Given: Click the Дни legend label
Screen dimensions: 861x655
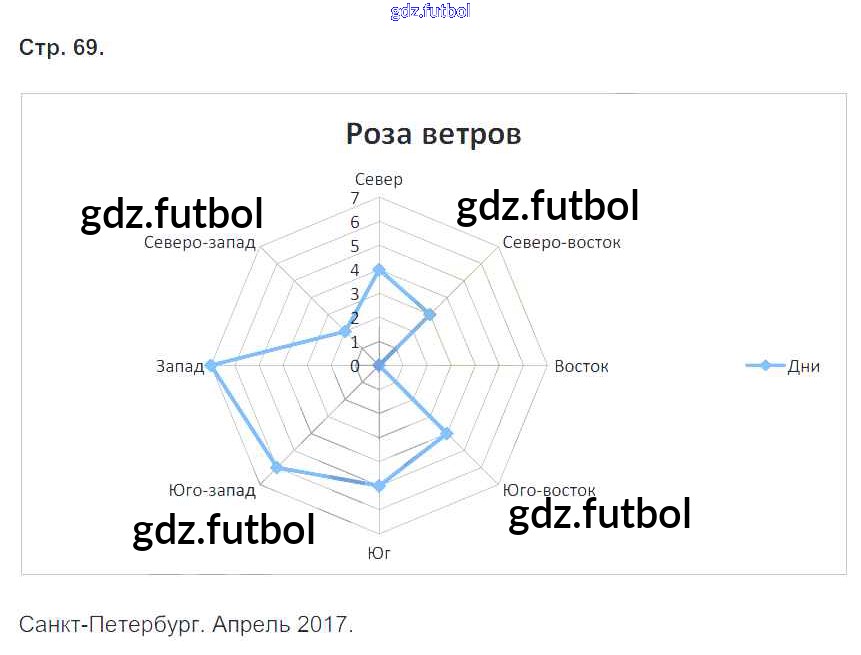Looking at the screenshot, I should coord(803,366).
